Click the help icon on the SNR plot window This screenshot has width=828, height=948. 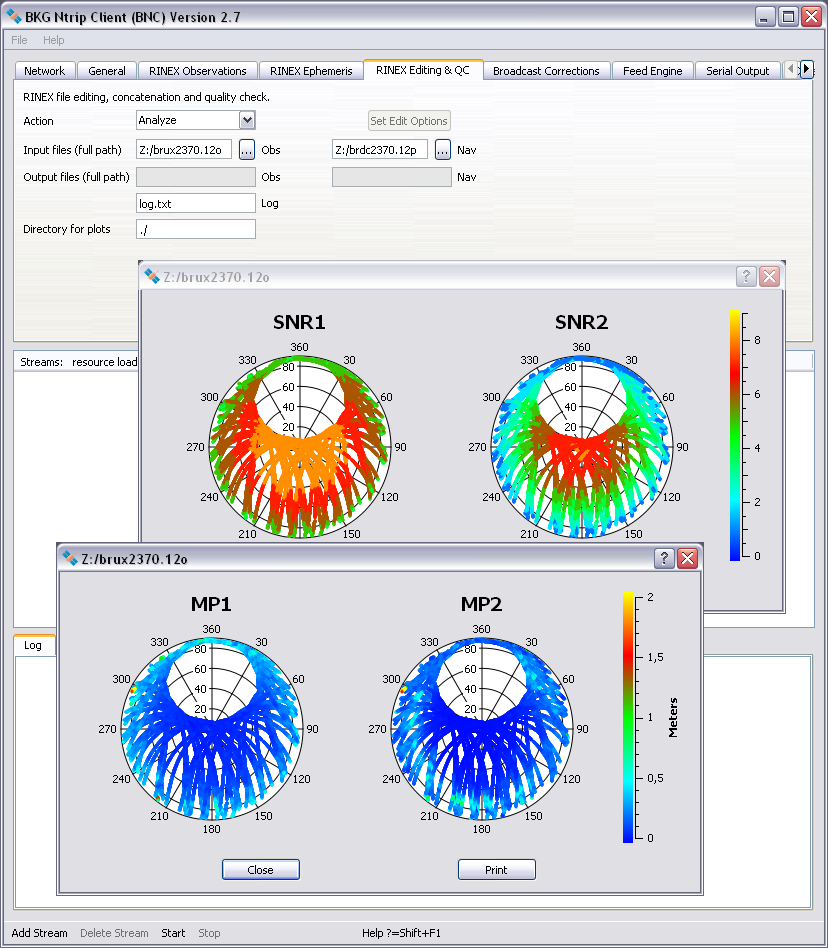(746, 276)
